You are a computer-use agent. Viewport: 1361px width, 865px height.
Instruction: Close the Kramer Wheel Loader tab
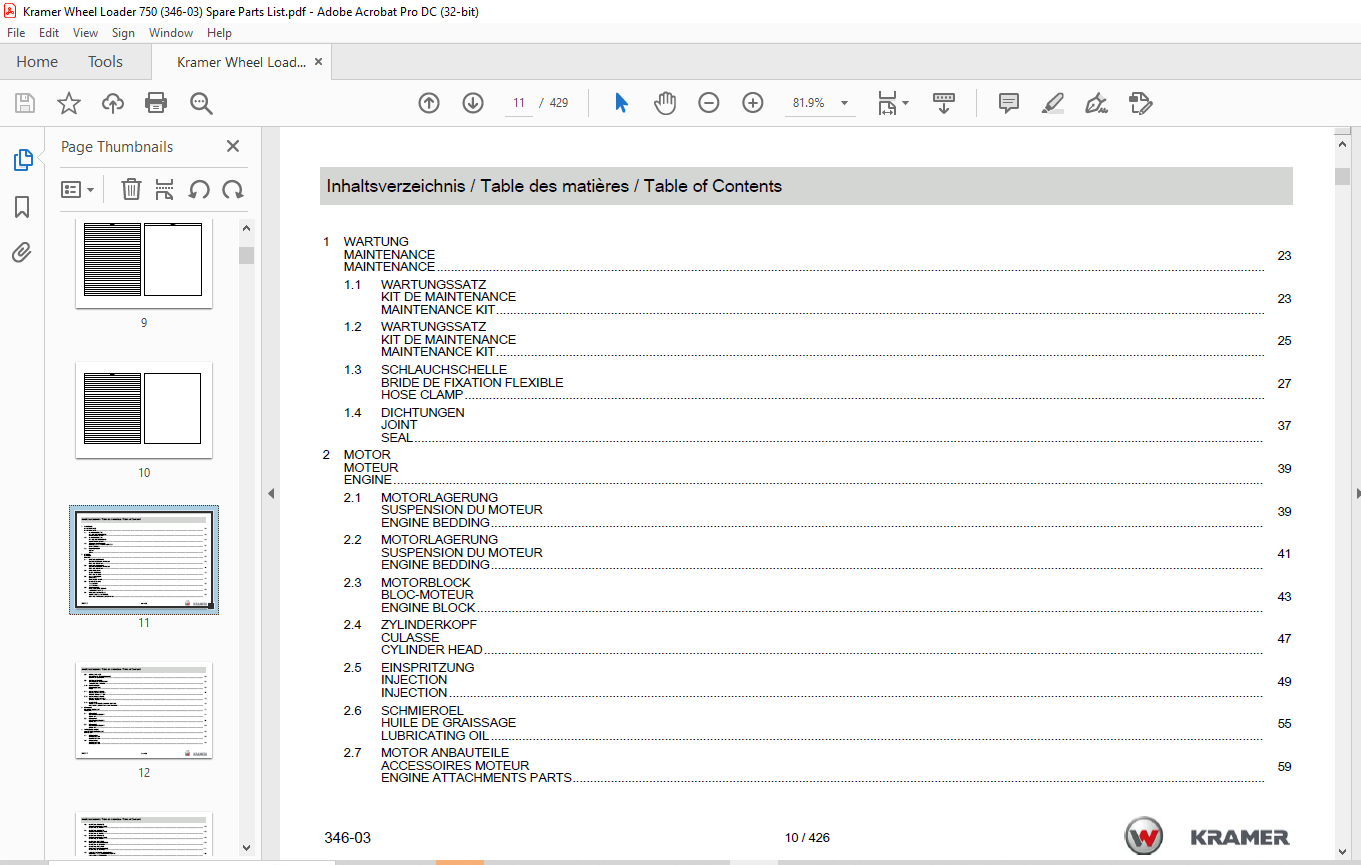(318, 62)
